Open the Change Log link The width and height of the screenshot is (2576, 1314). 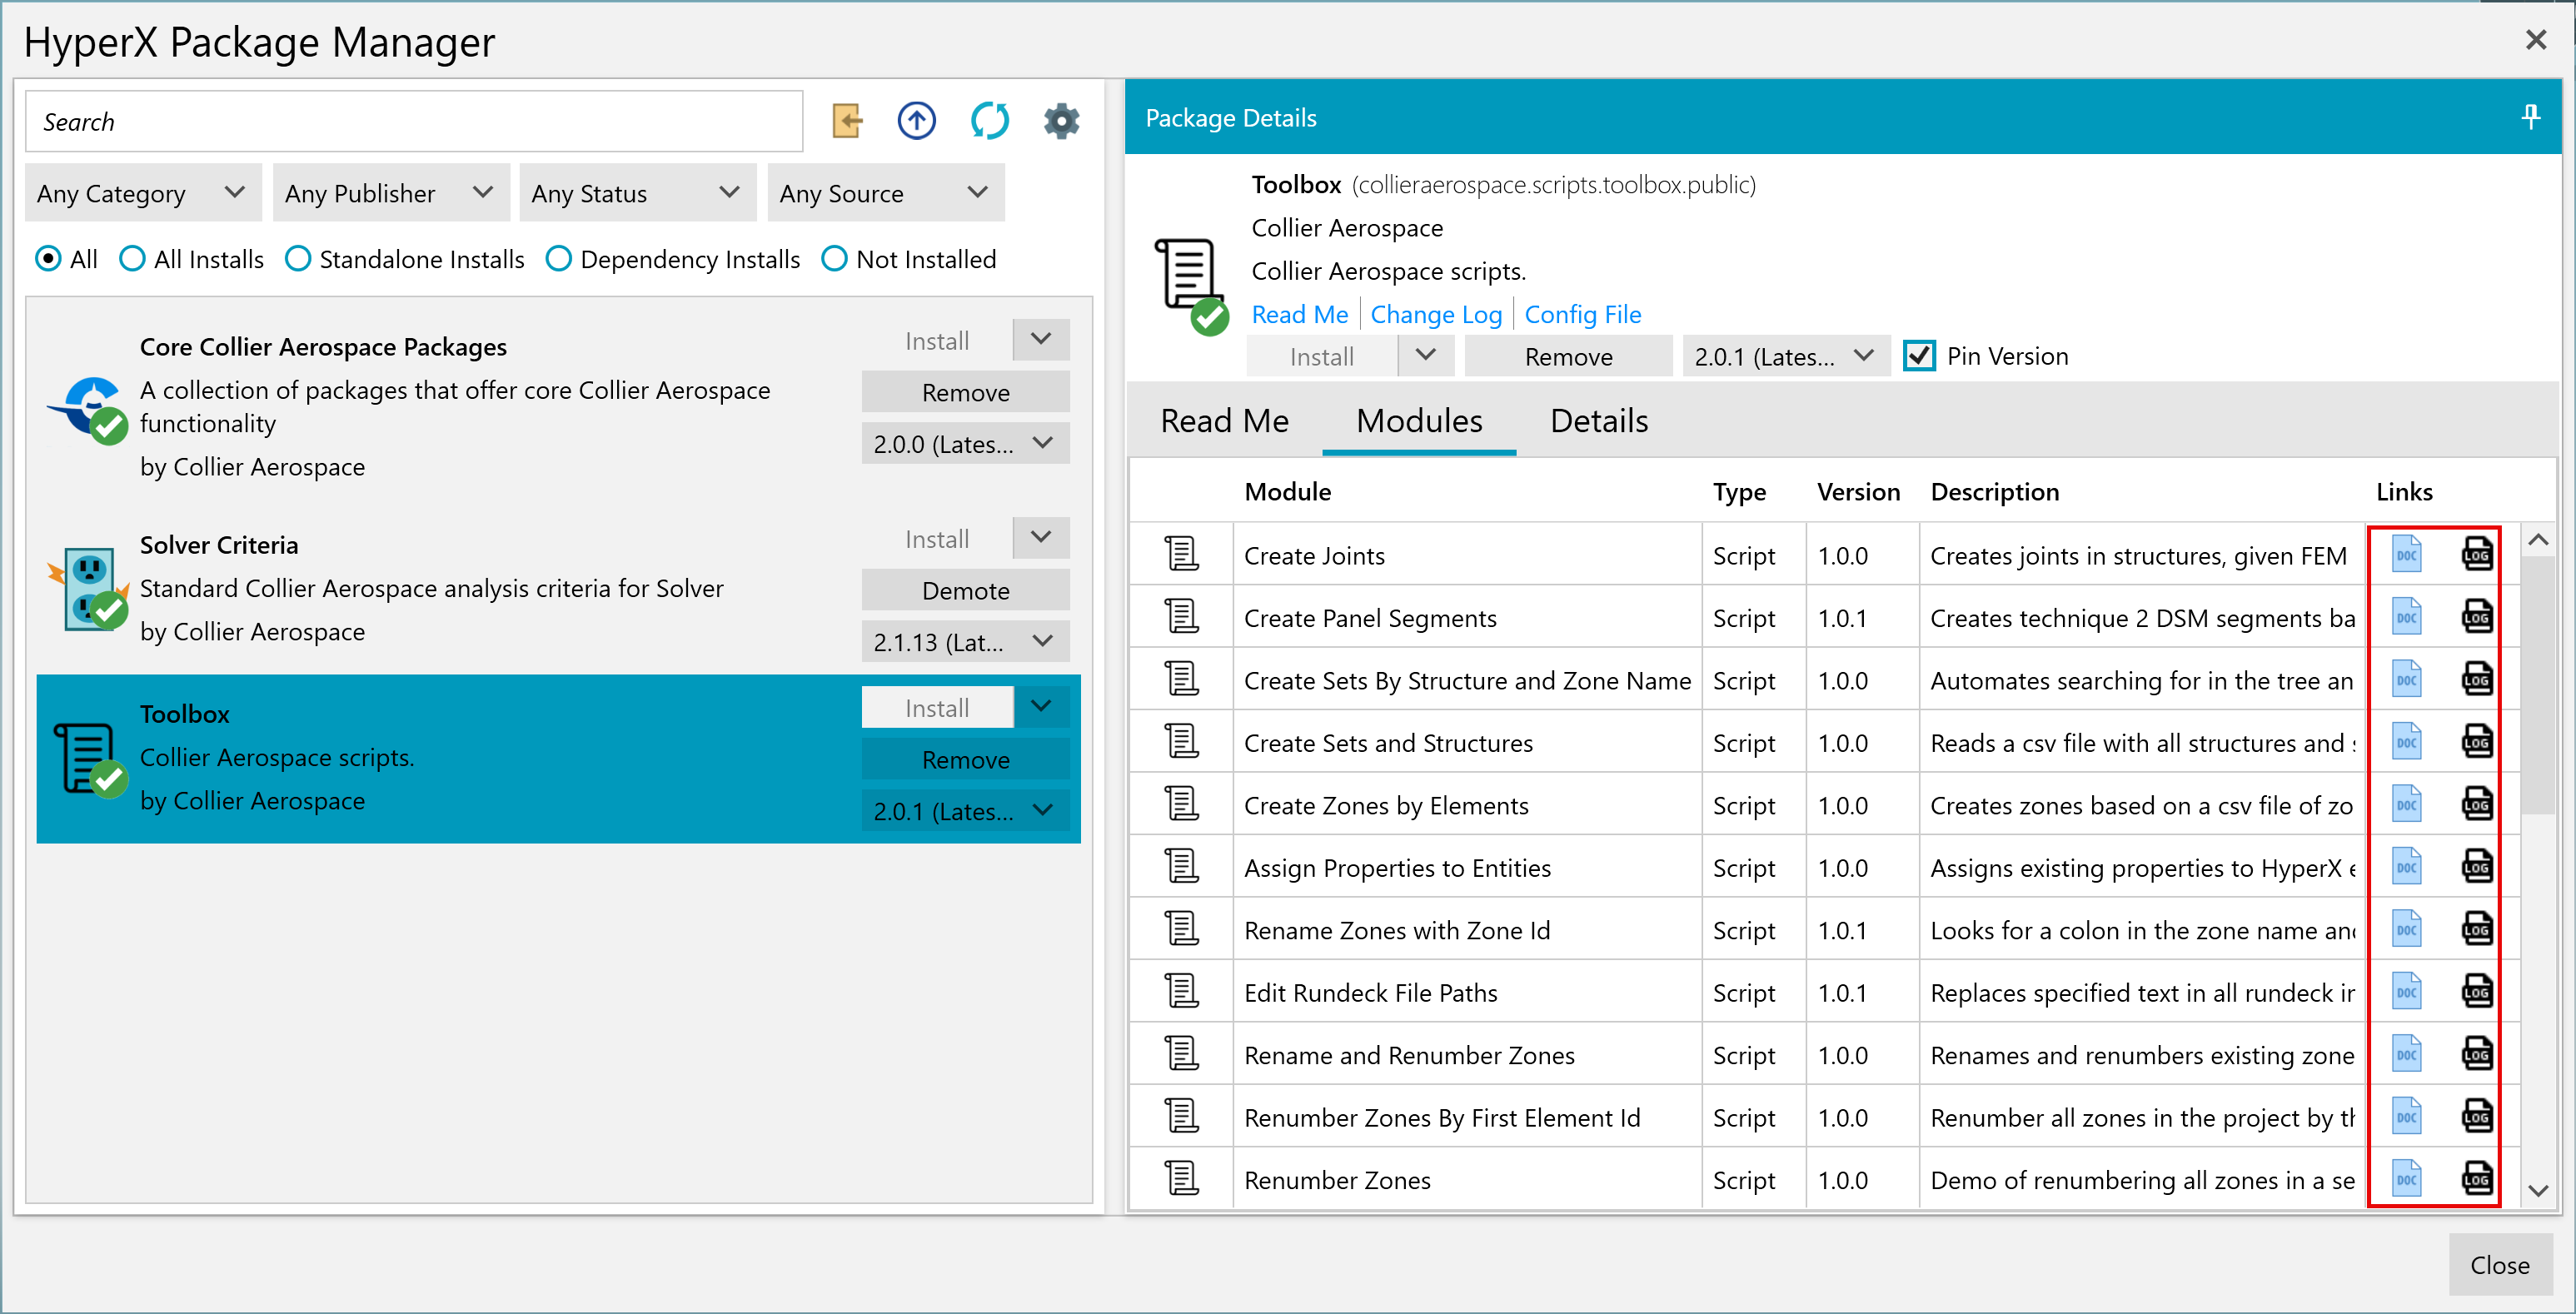[1436, 314]
